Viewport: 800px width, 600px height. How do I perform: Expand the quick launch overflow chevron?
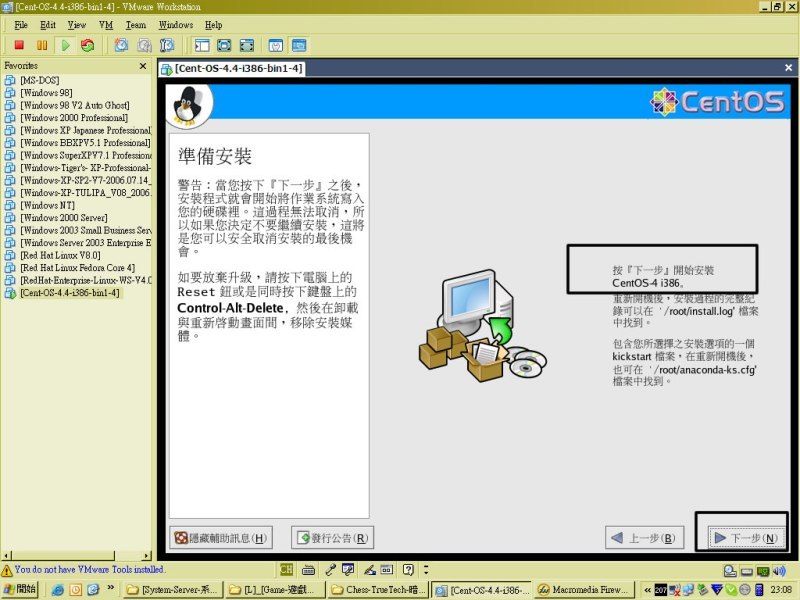point(110,588)
